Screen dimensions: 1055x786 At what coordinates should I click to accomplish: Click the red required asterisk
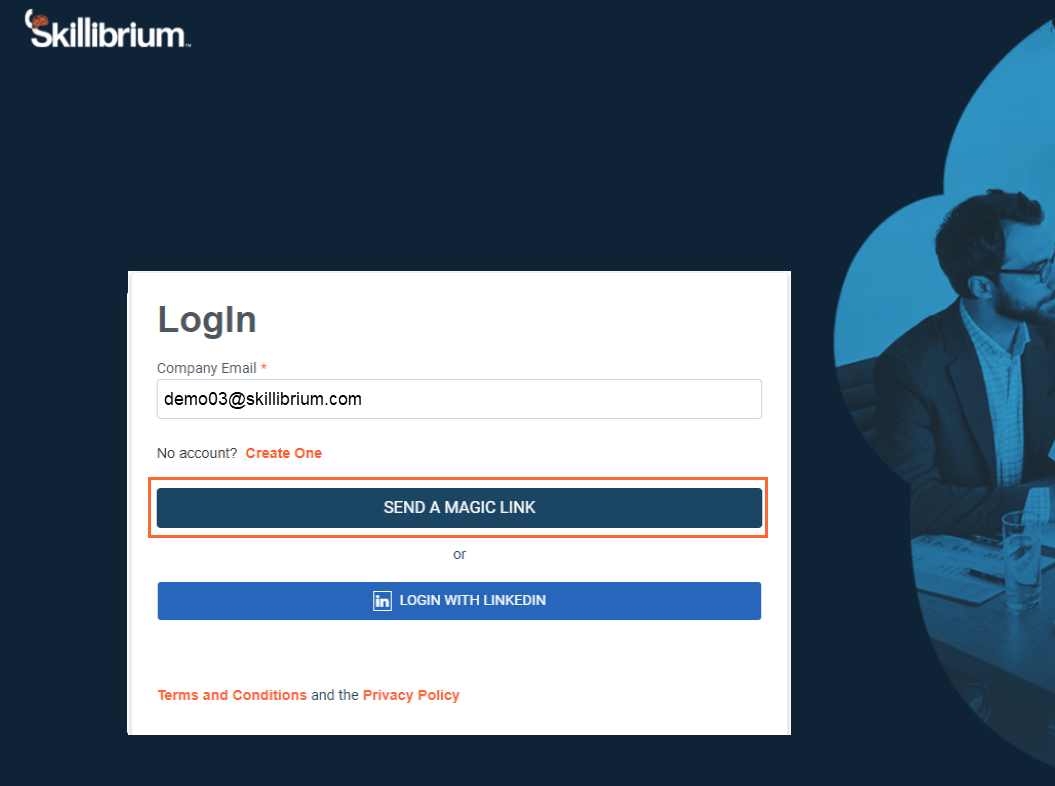[x=264, y=367]
